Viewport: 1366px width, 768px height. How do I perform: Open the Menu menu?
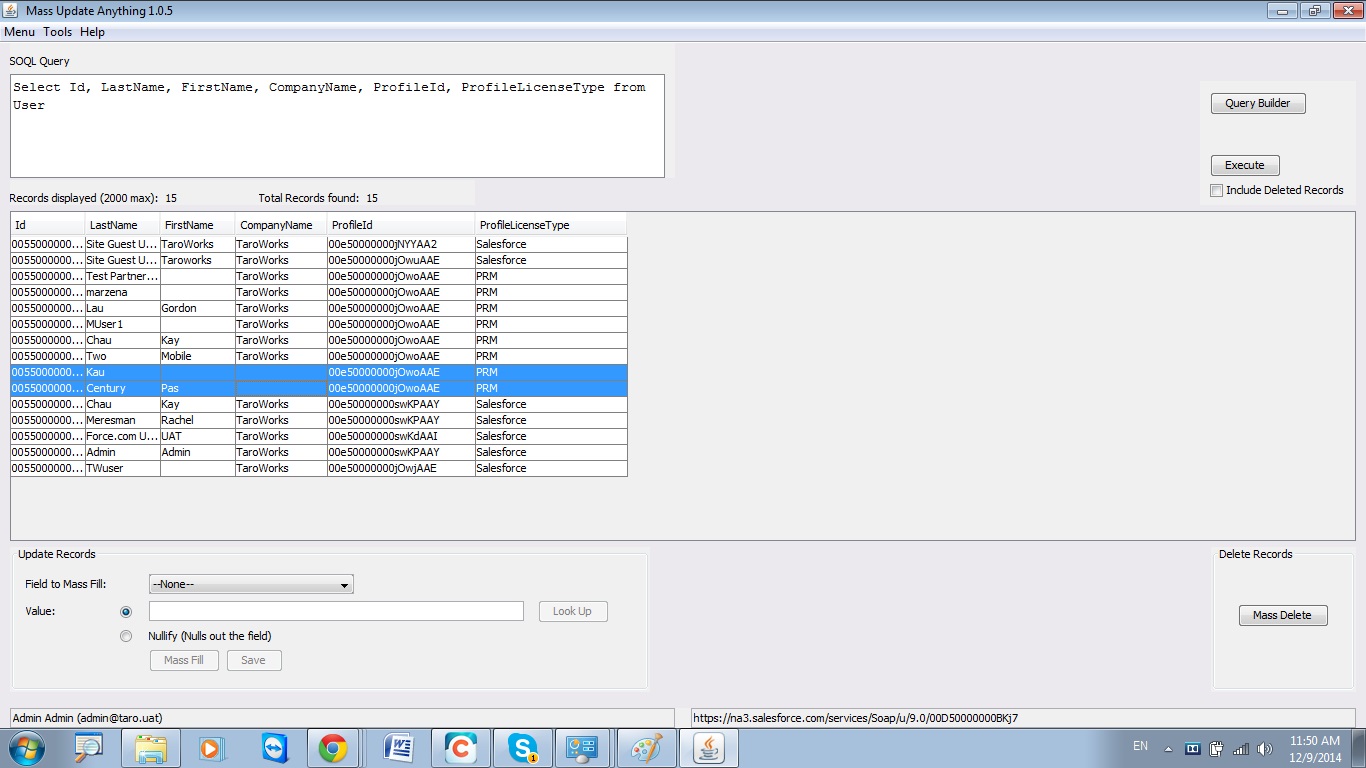tap(19, 32)
